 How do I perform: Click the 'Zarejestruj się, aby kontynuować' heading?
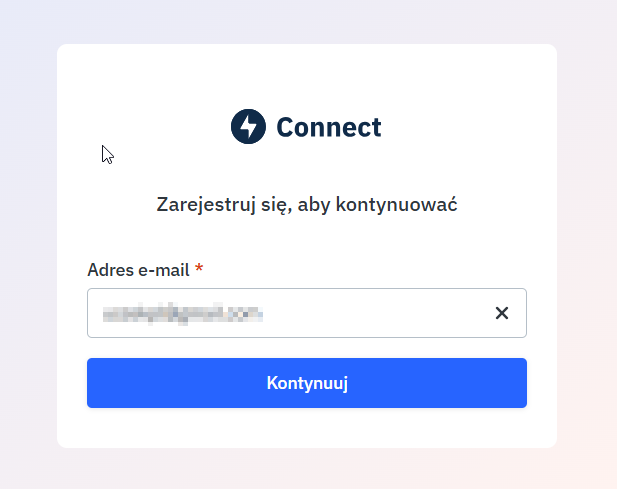pyautogui.click(x=307, y=205)
